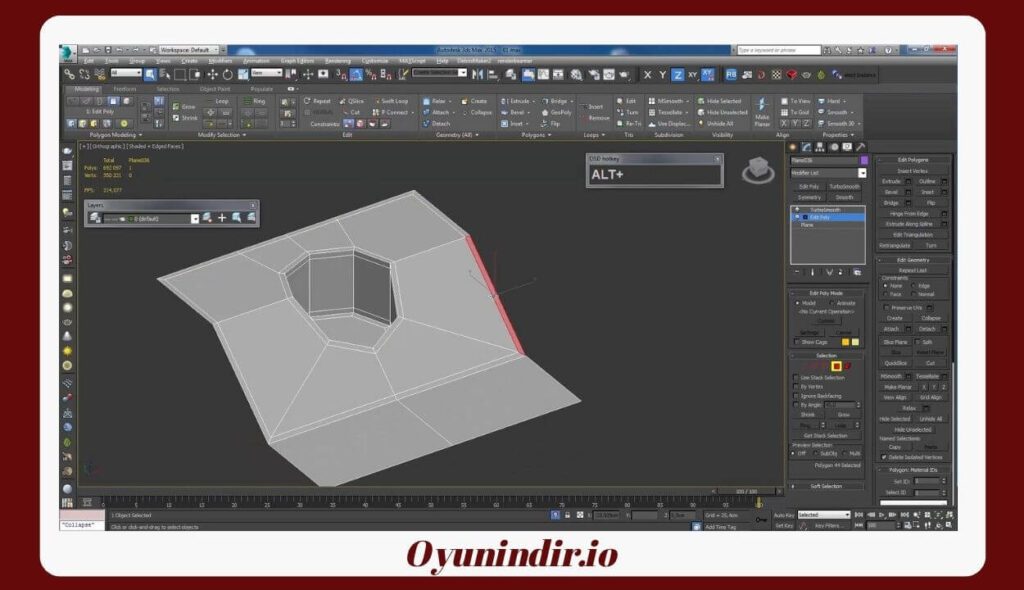The image size is (1024, 590).
Task: Enable Use Stack Selection checkbox
Action: 796,378
